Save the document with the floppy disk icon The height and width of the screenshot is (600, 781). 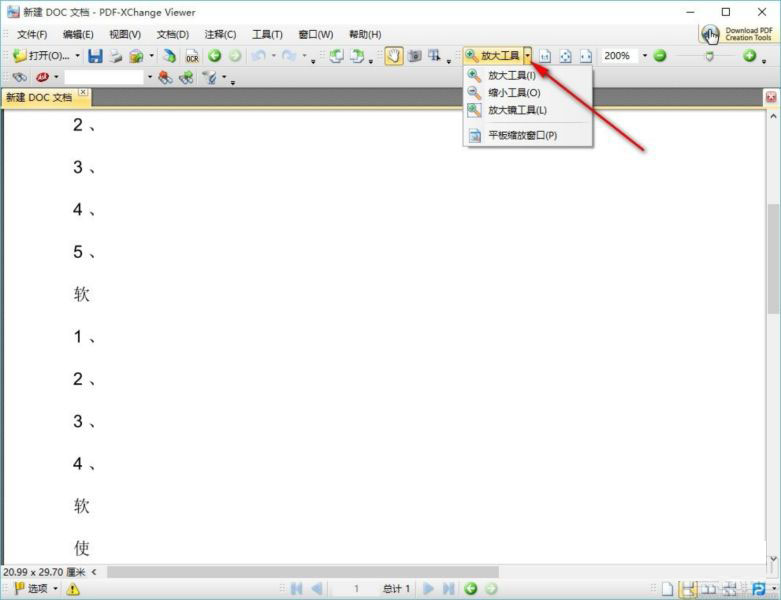pyautogui.click(x=95, y=56)
